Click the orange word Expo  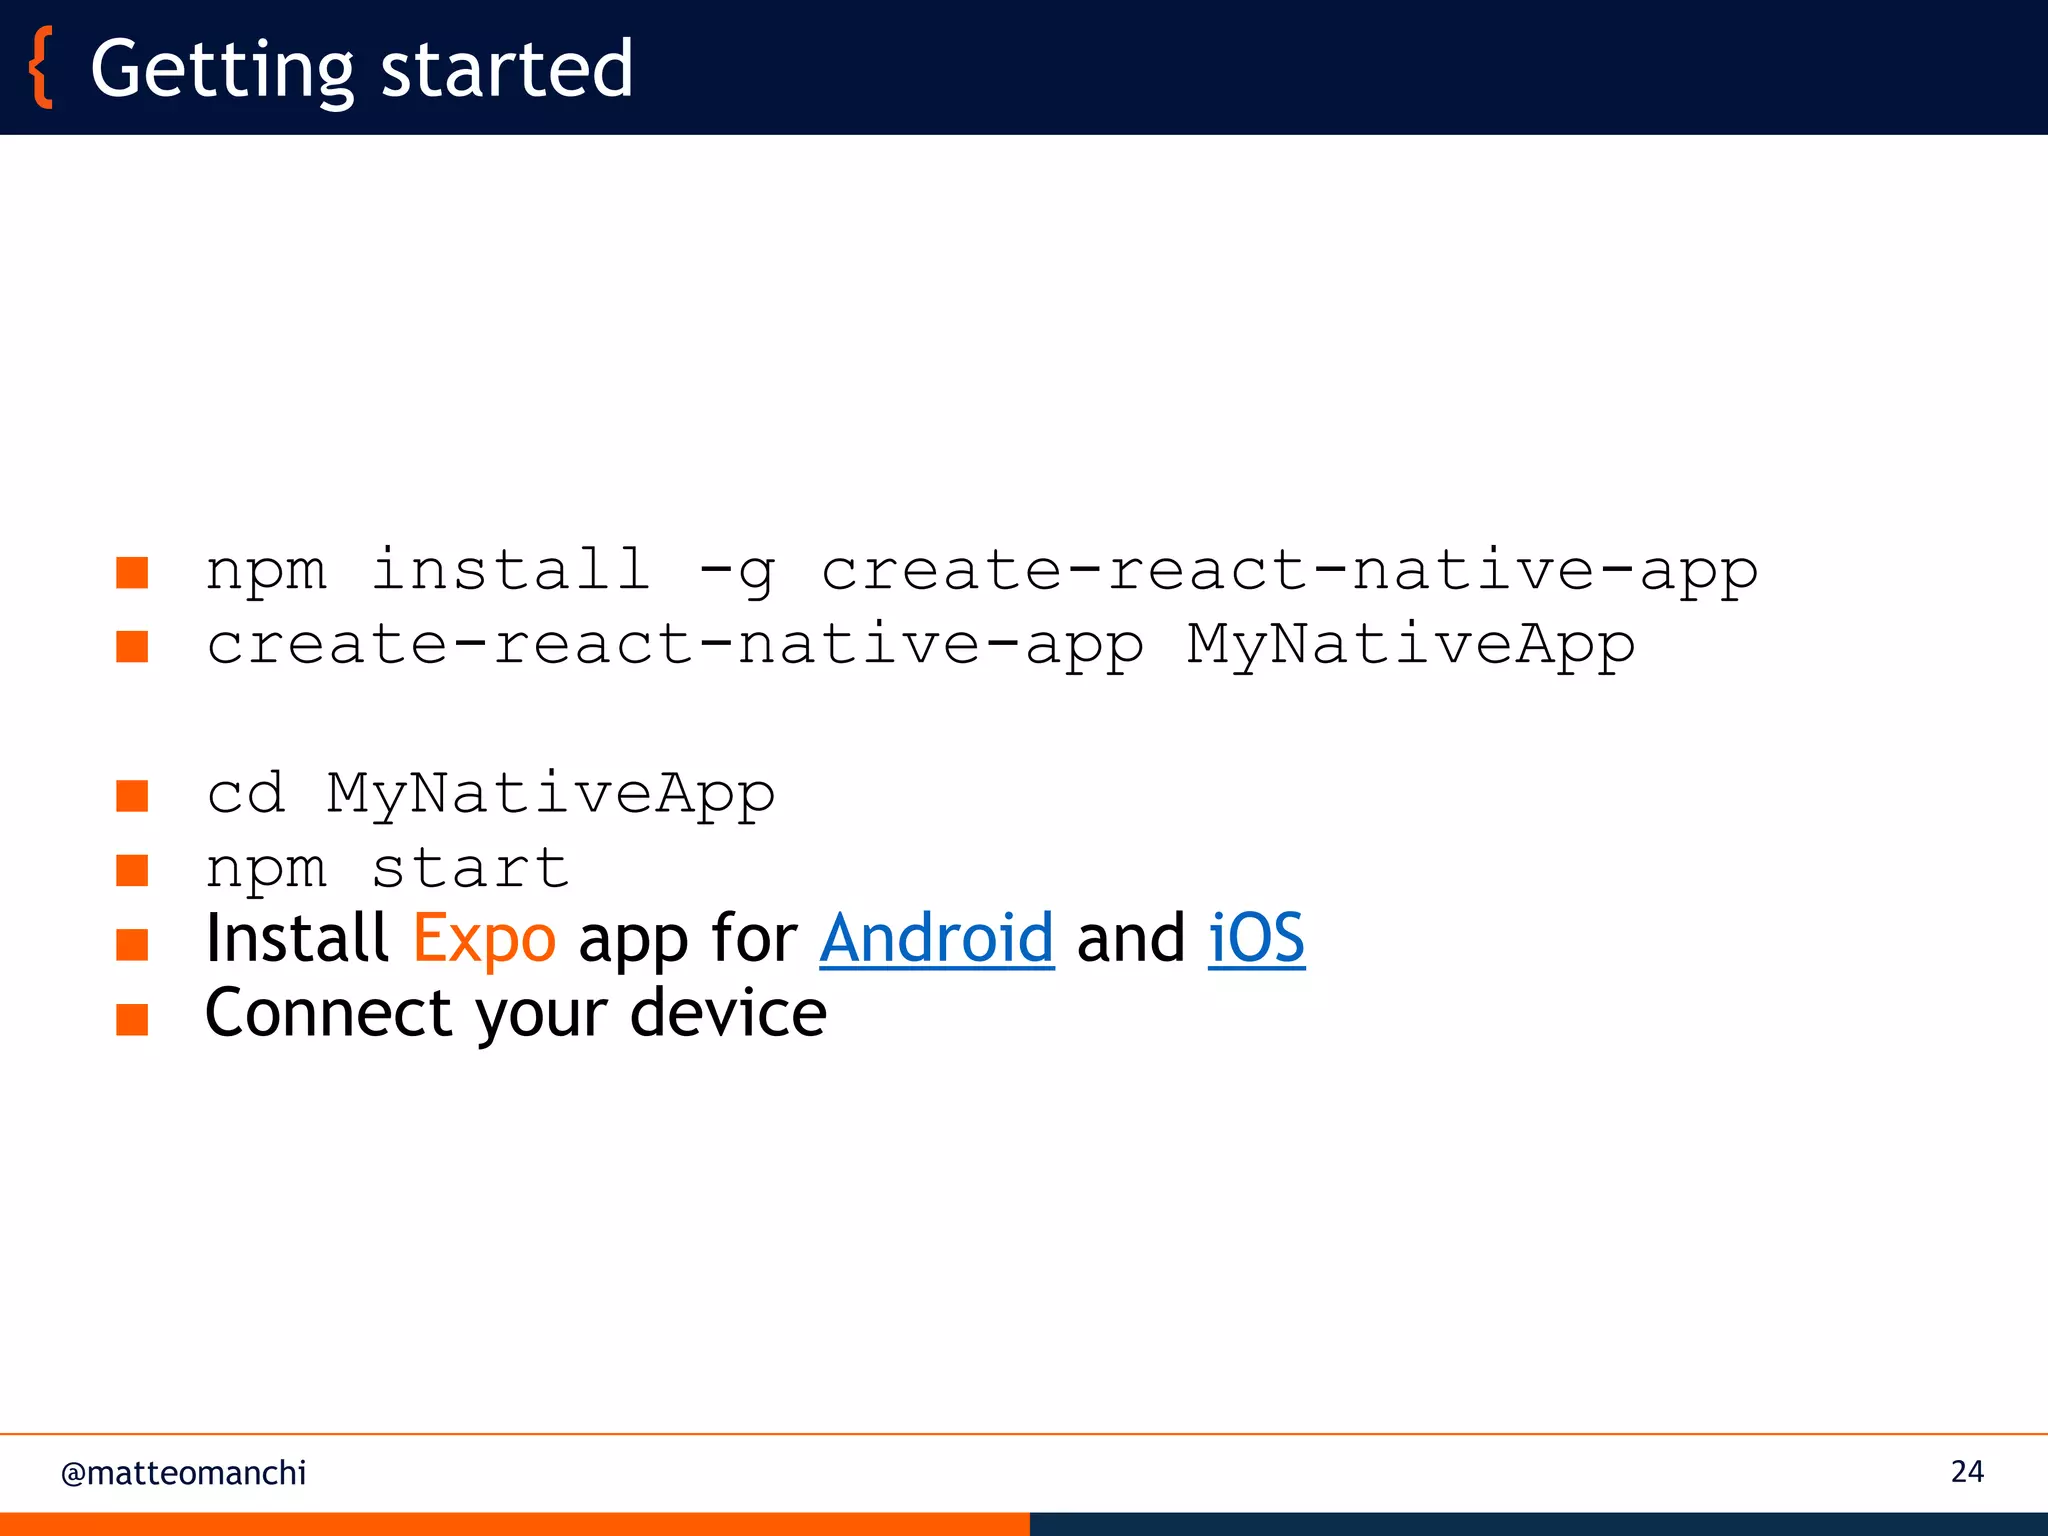click(x=485, y=941)
